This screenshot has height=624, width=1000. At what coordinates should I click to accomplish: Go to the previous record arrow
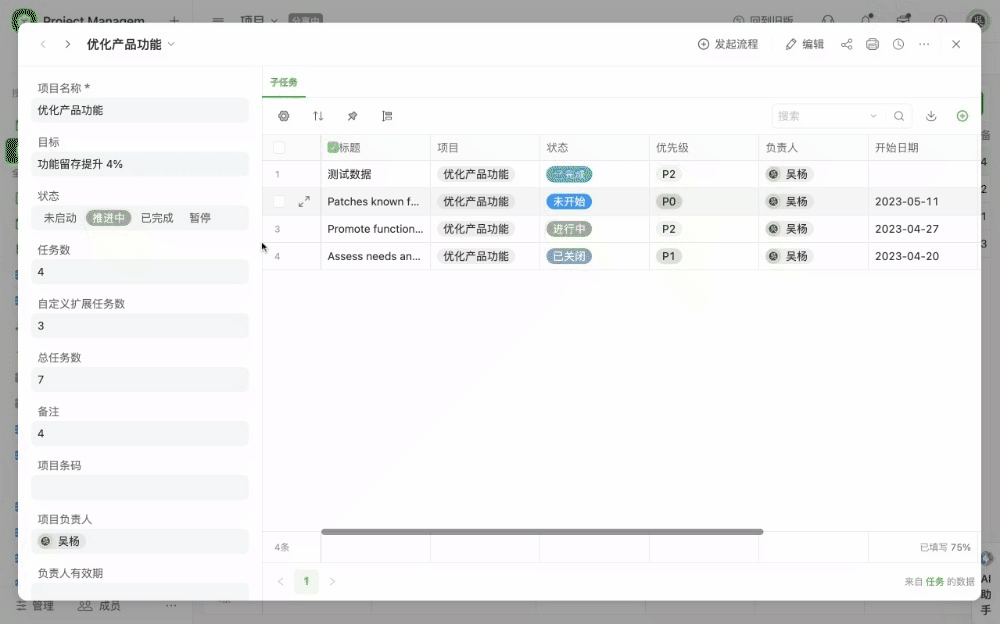tap(43, 44)
